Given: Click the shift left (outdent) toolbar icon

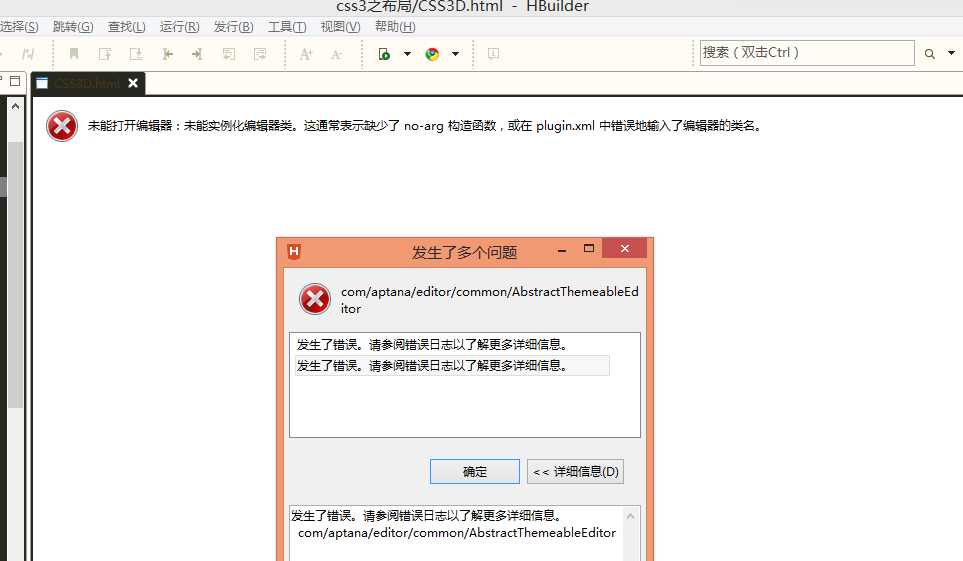Looking at the screenshot, I should click(x=167, y=54).
